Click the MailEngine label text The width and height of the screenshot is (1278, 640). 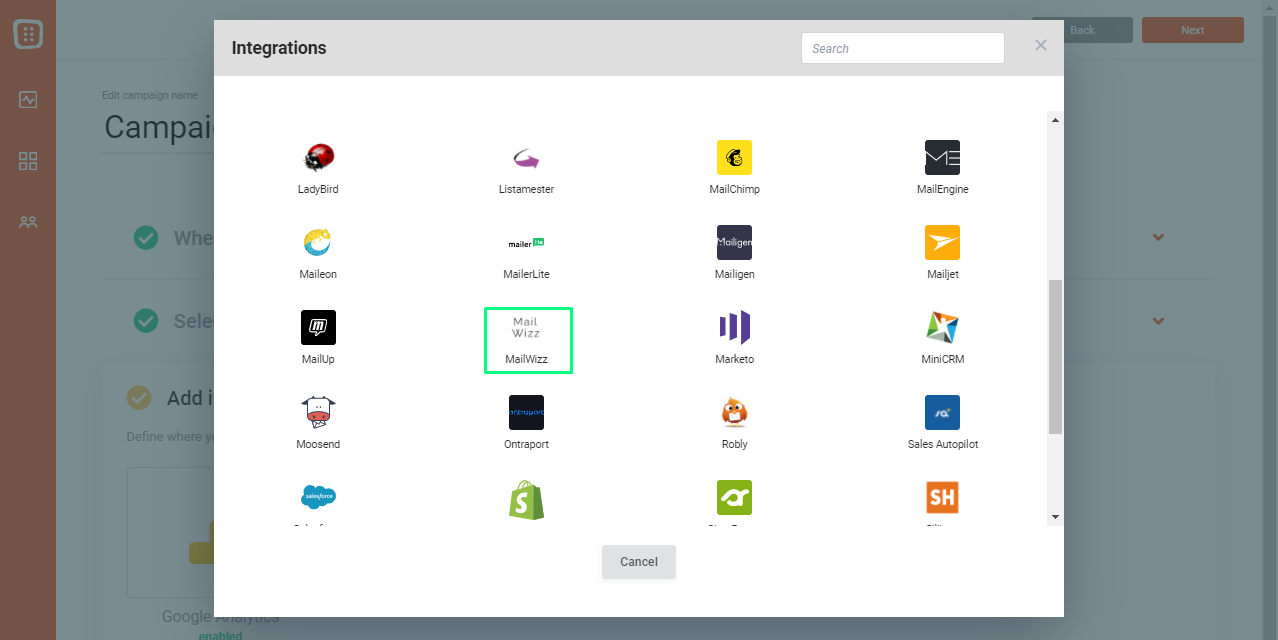click(x=942, y=189)
